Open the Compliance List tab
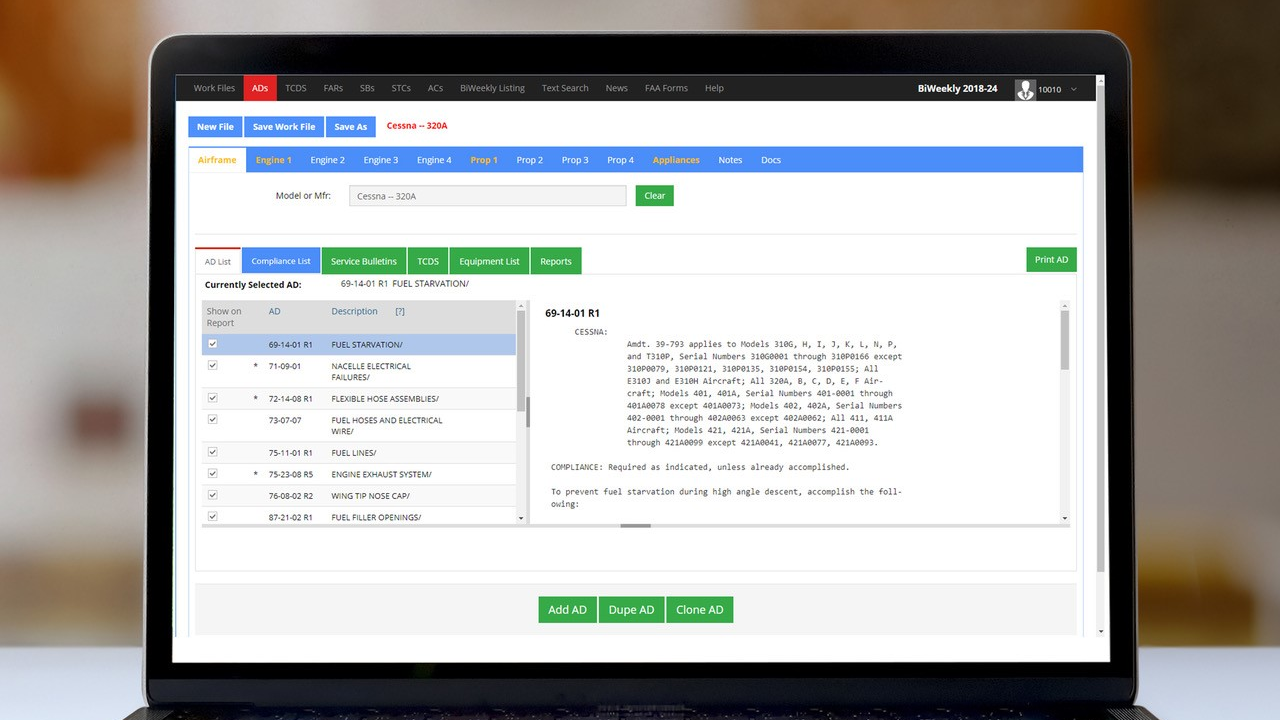This screenshot has width=1280, height=720. tap(280, 261)
